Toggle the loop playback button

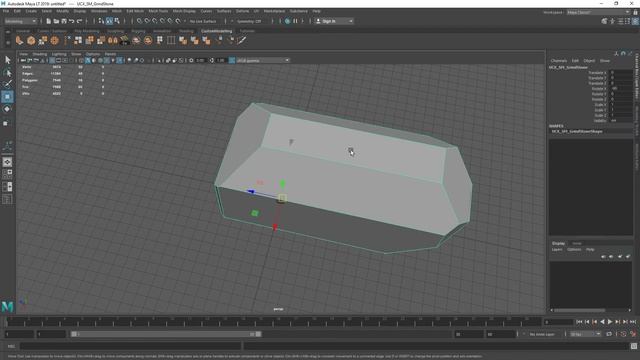pos(609,334)
